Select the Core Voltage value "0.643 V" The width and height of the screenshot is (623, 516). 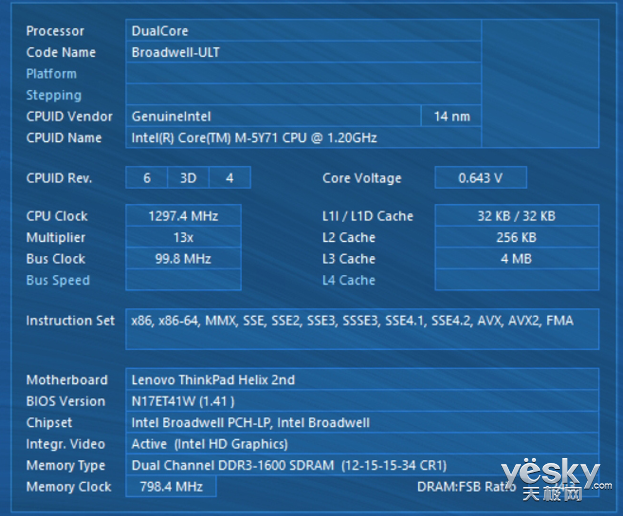[481, 178]
